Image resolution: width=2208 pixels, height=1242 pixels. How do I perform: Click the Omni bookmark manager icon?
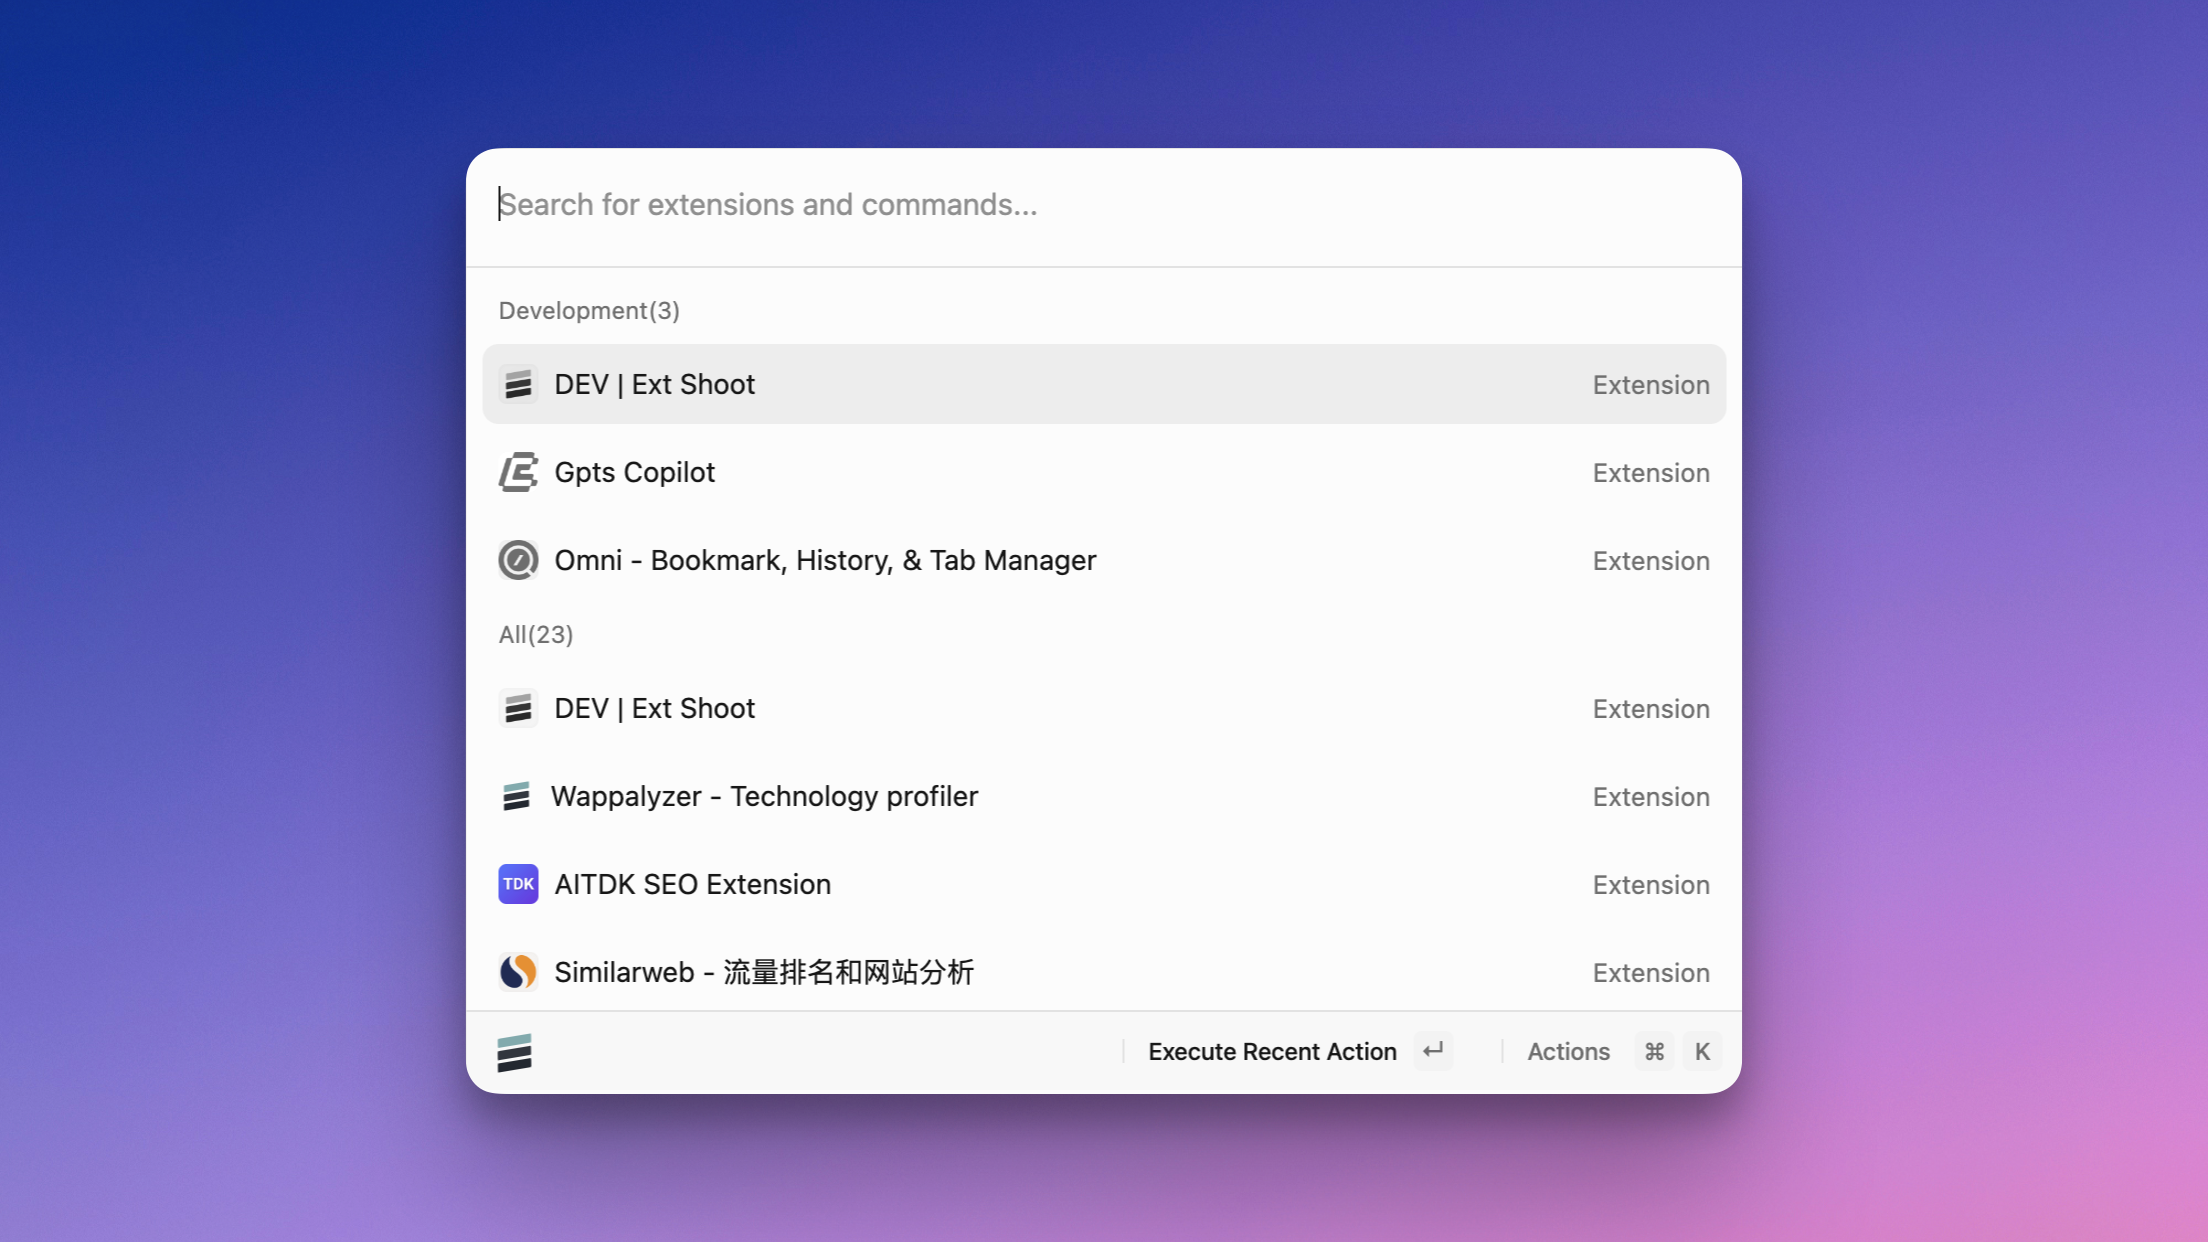518,560
